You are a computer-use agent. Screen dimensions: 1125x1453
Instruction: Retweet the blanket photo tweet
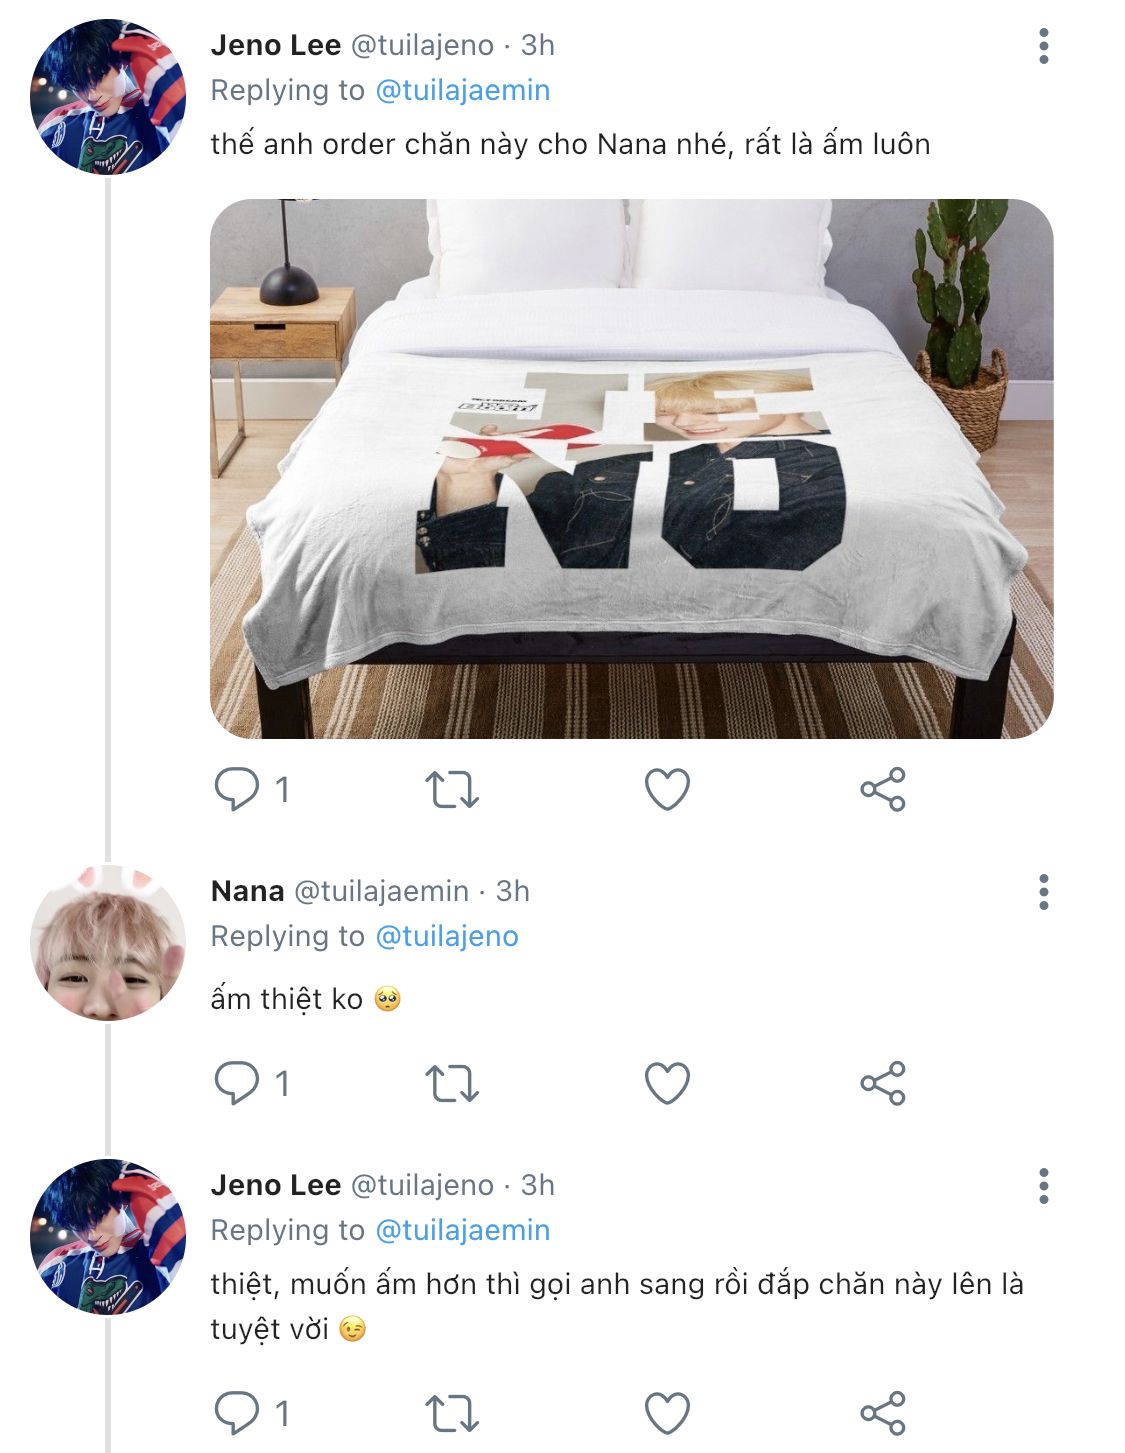coord(452,789)
